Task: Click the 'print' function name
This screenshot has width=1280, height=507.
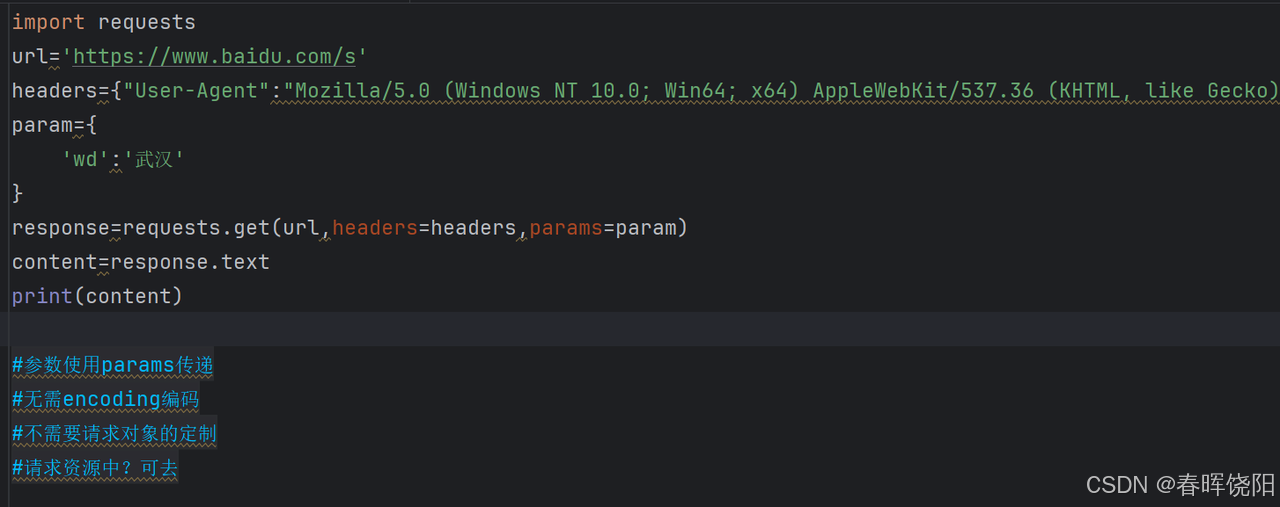Action: click(x=42, y=296)
